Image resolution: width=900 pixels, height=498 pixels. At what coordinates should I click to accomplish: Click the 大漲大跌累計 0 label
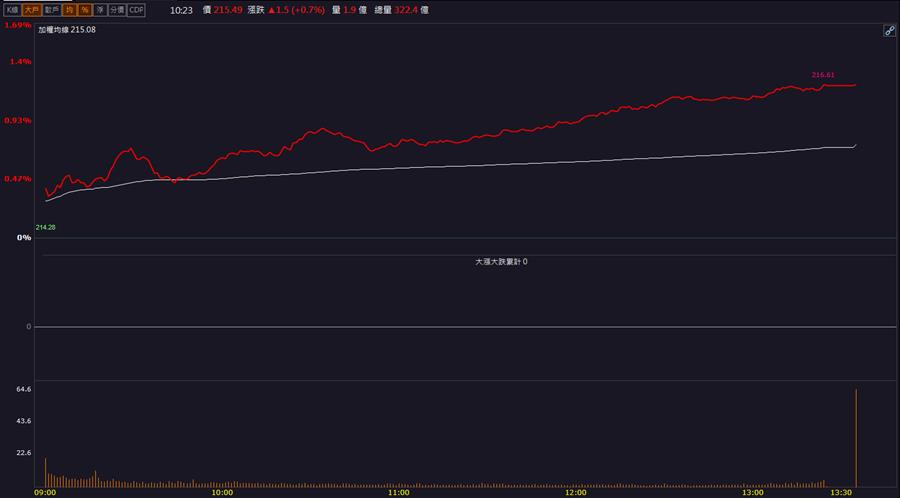tap(501, 262)
